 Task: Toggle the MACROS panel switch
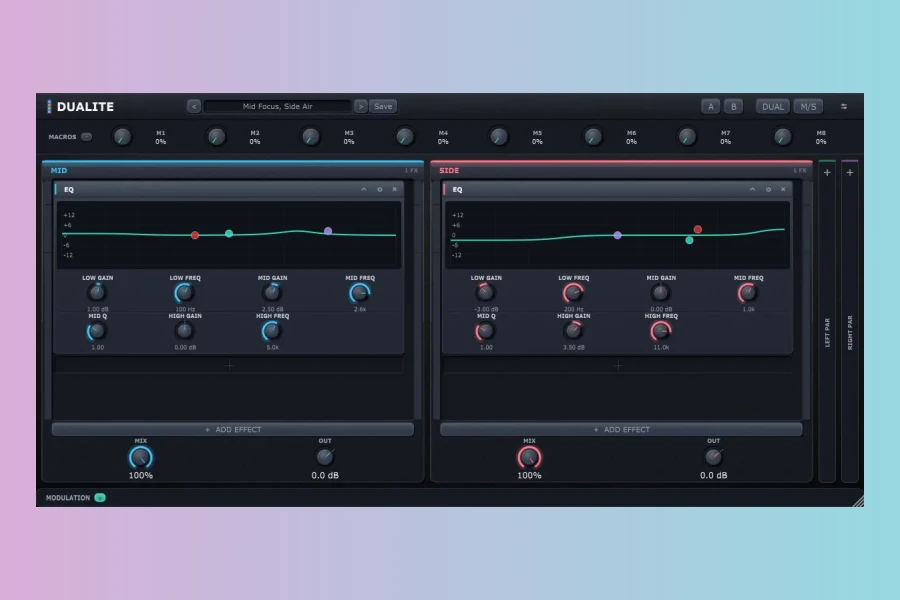87,137
